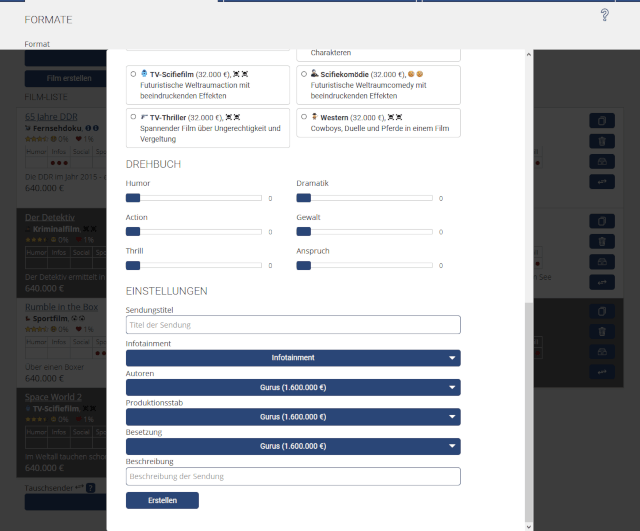Select the Western radio button

pyautogui.click(x=304, y=117)
